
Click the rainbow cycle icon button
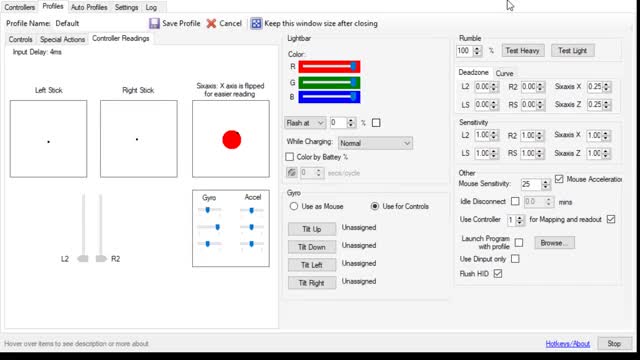291,173
